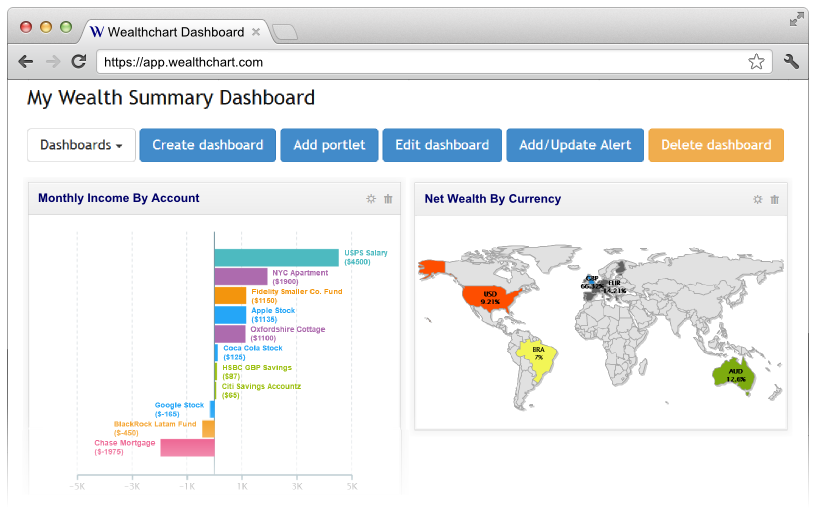The image size is (814, 515).
Task: Click fullscreen expand arrows icon
Action: [796, 19]
